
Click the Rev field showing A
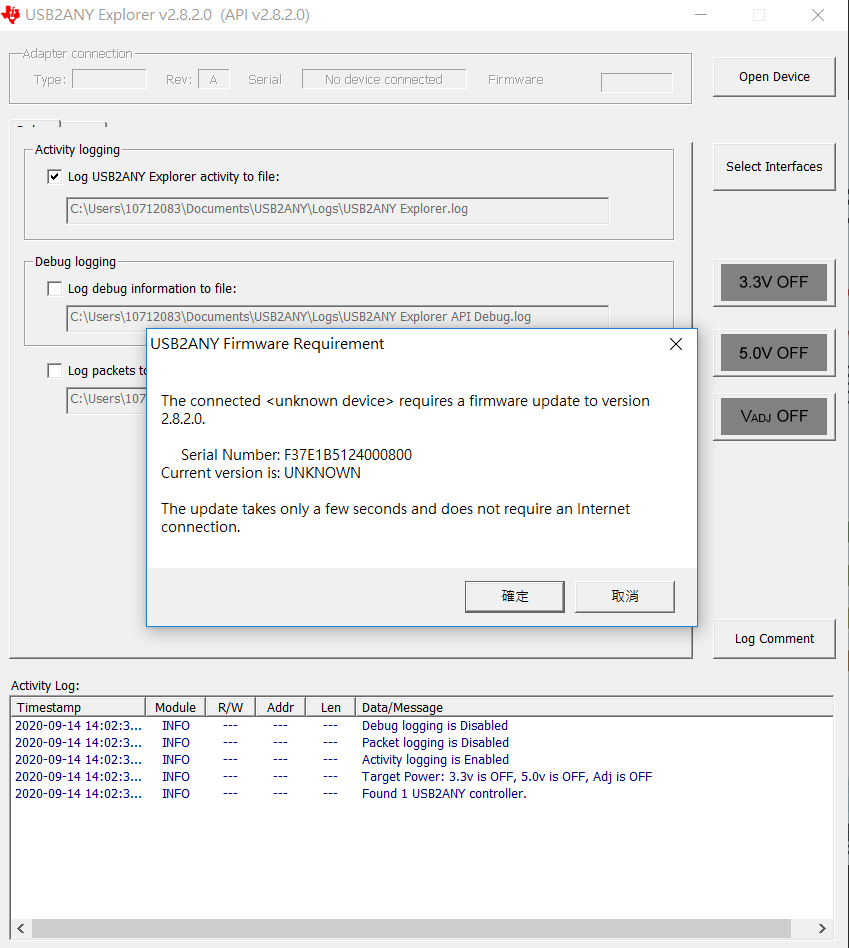tap(213, 79)
